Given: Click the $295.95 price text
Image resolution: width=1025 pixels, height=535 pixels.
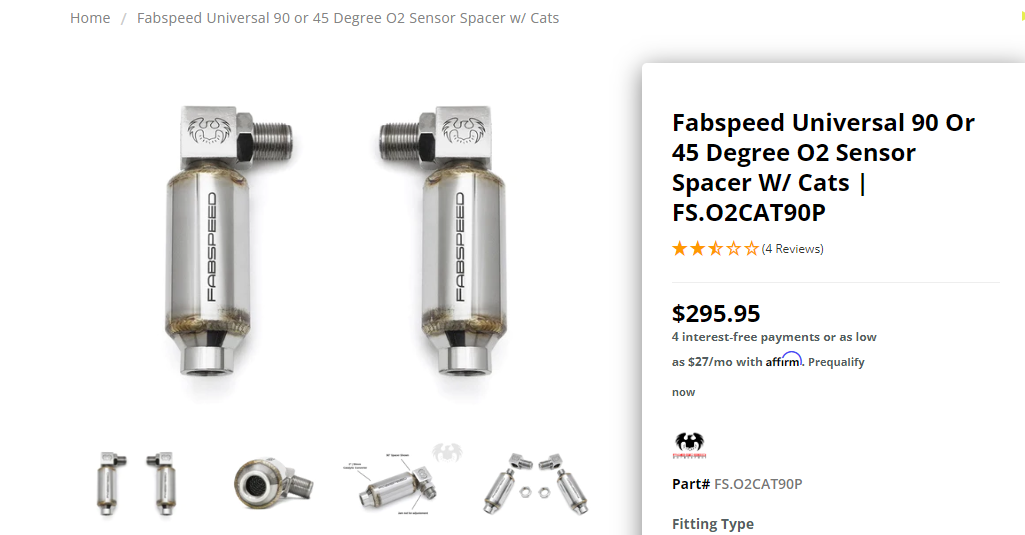Looking at the screenshot, I should pyautogui.click(x=716, y=313).
